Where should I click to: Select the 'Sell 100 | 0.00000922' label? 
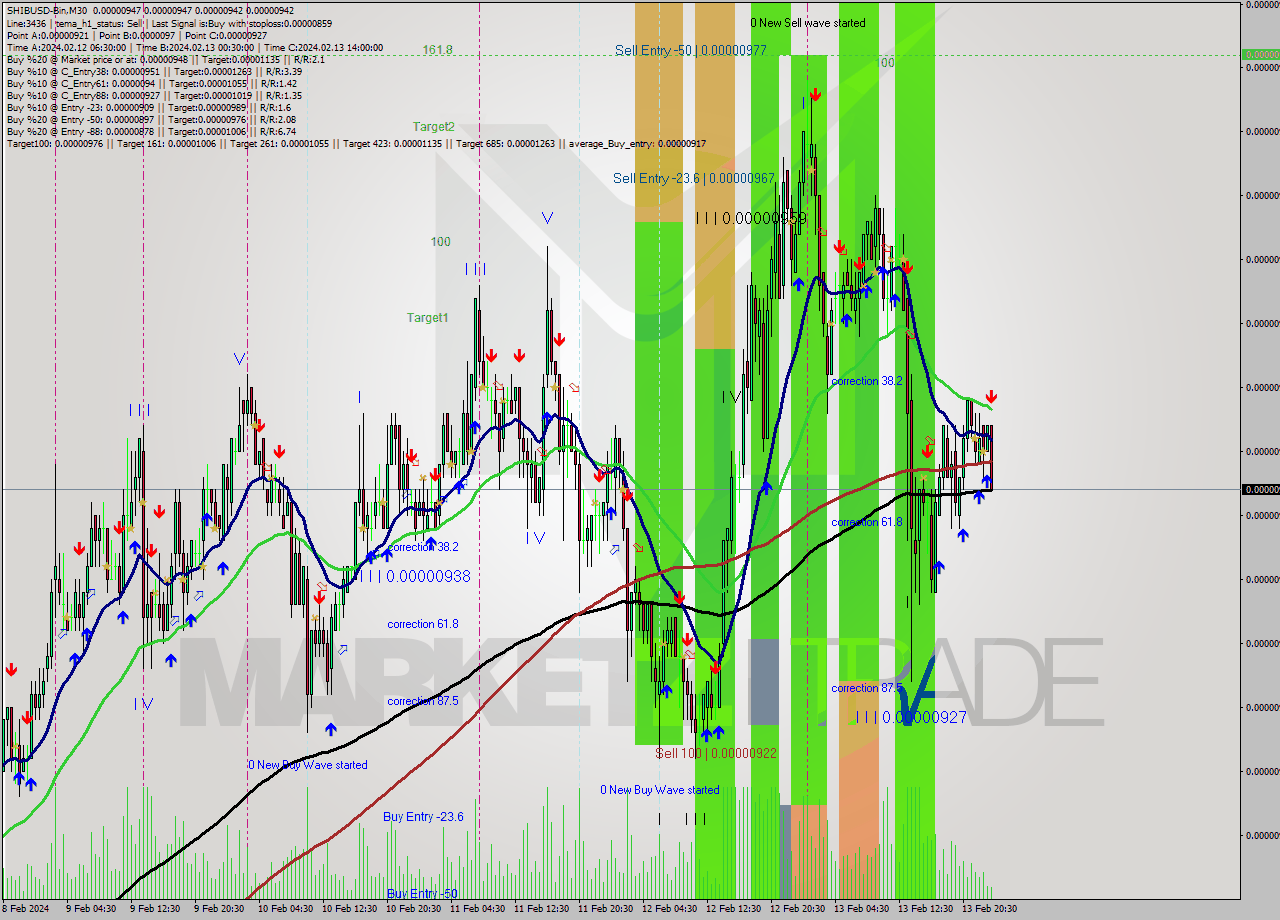point(716,753)
